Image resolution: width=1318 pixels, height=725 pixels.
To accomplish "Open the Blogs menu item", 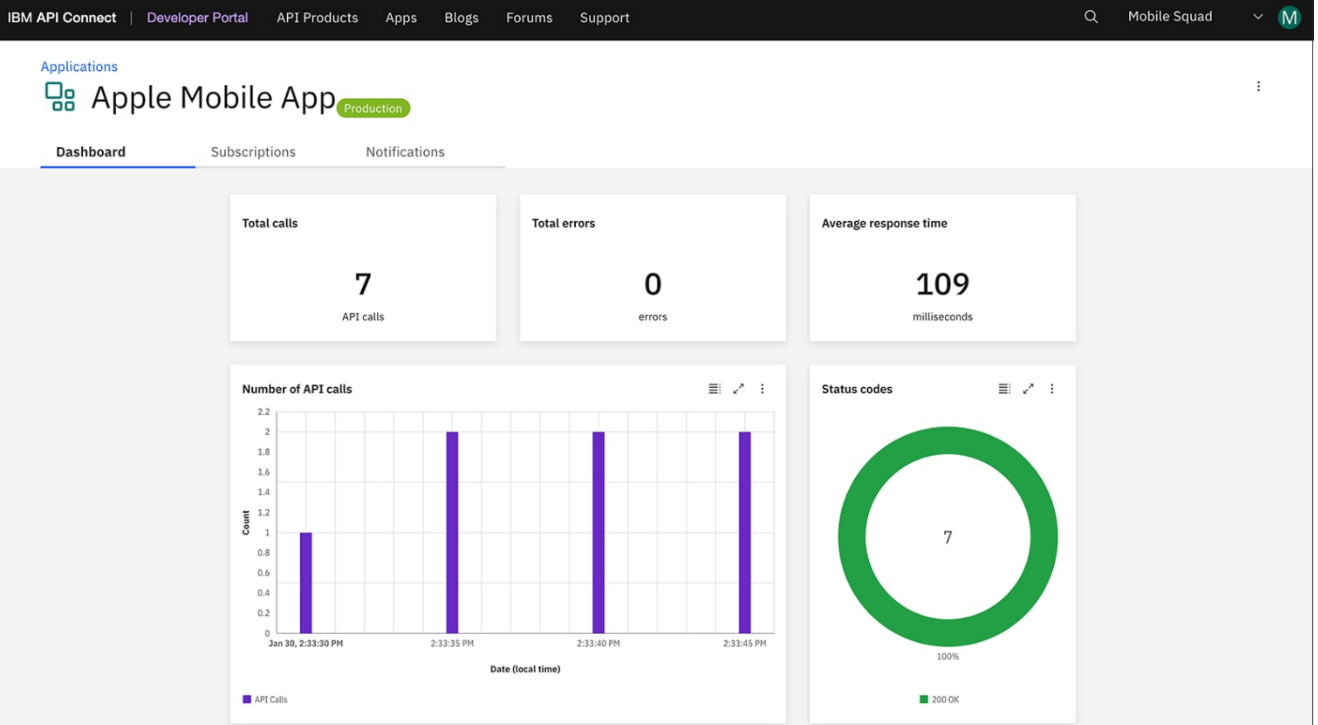I will click(461, 18).
